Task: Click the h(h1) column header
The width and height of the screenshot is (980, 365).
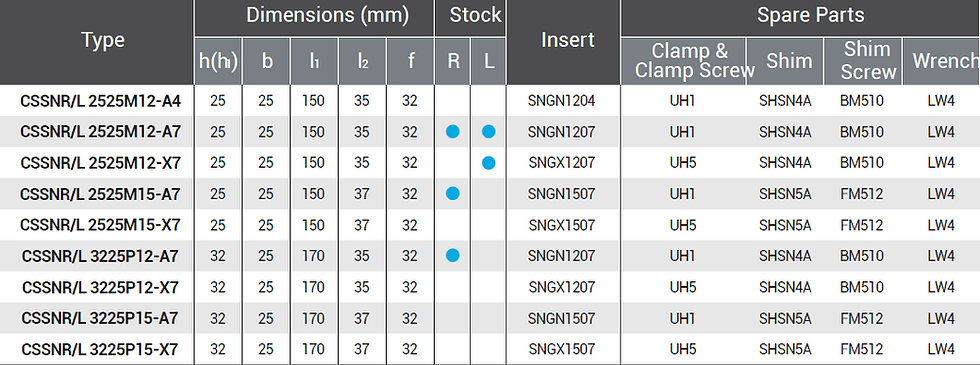Action: click(218, 61)
